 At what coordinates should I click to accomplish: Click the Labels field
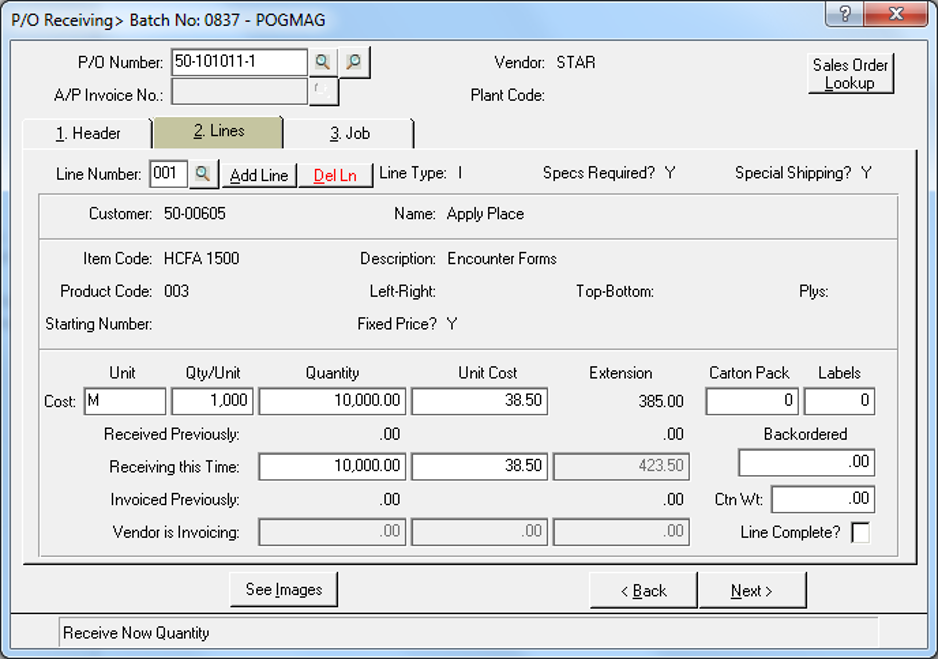tap(840, 401)
